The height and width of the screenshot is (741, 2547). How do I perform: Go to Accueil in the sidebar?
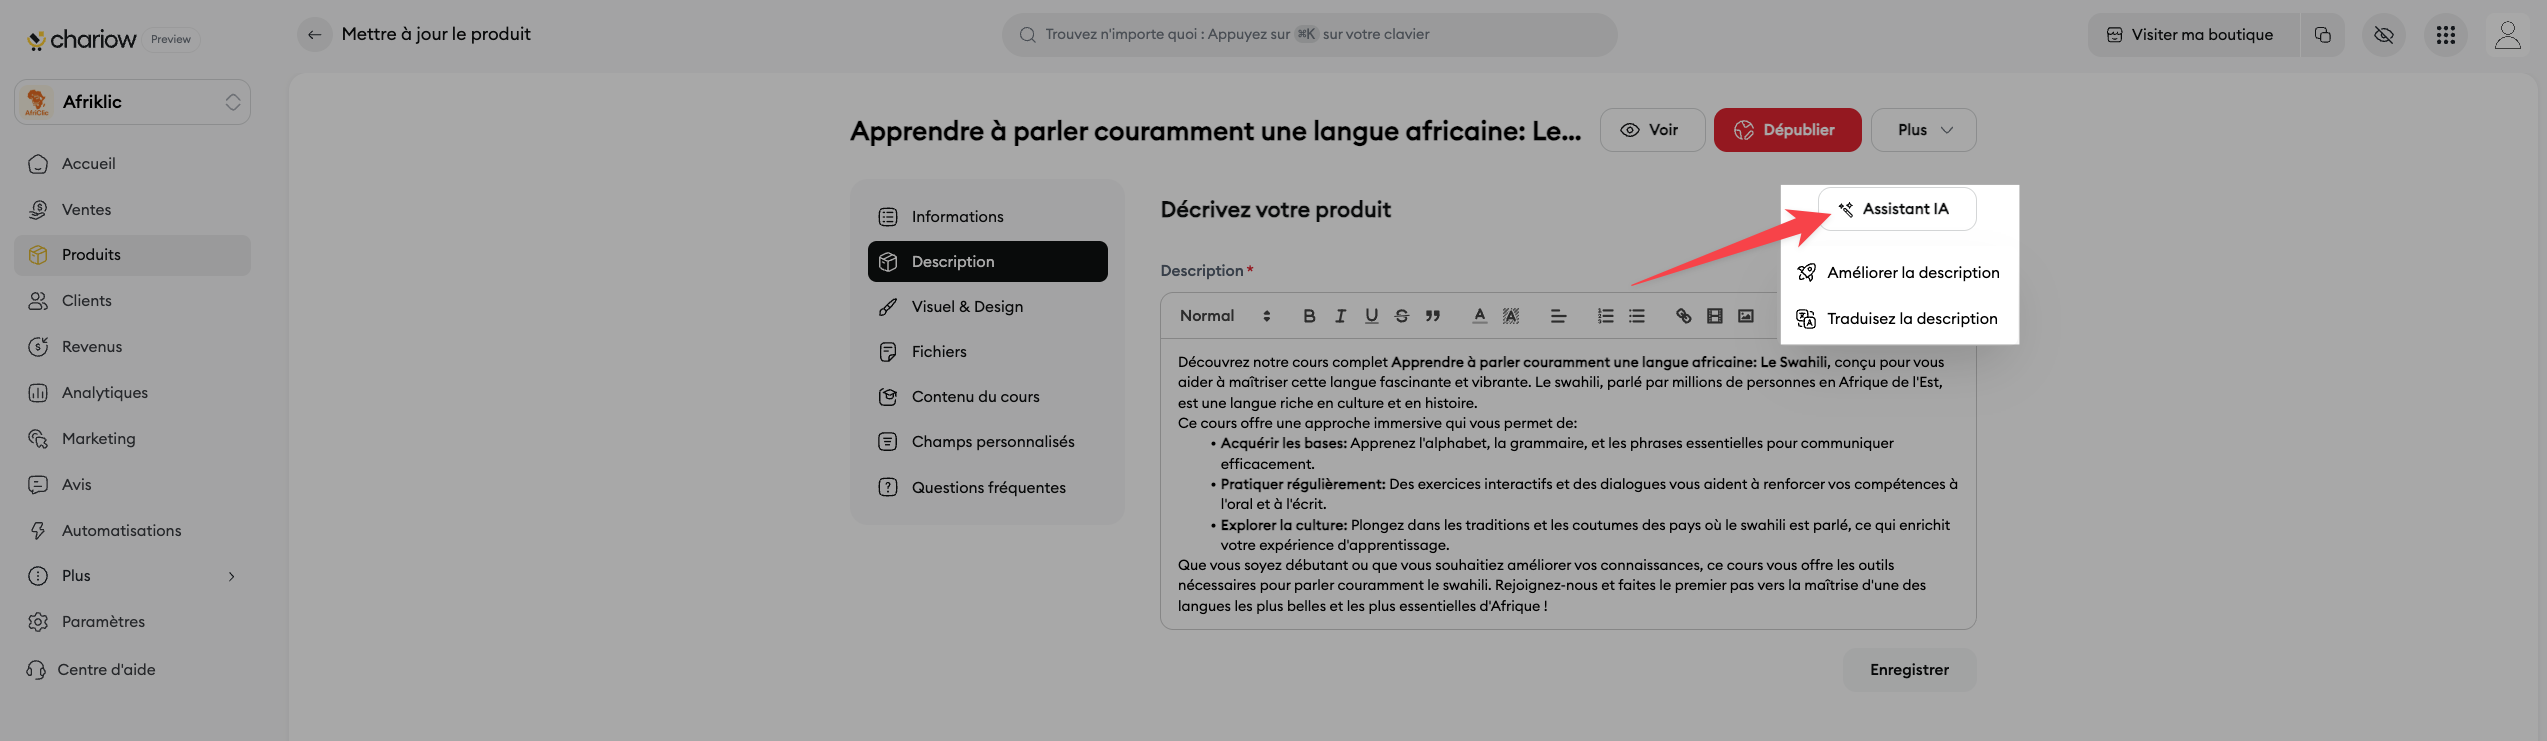pyautogui.click(x=132, y=164)
